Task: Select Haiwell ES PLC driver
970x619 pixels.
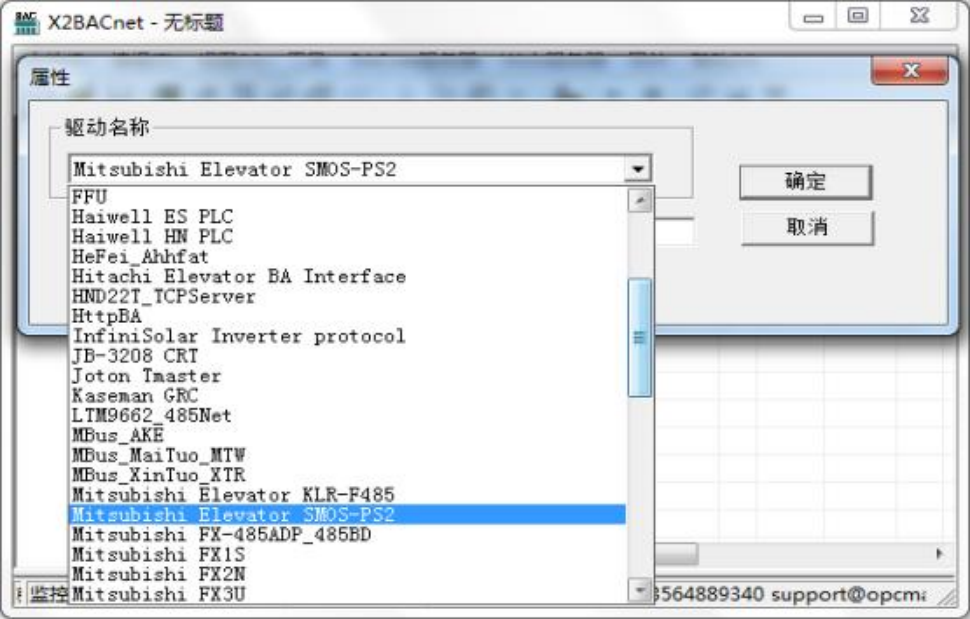Action: pos(347,216)
